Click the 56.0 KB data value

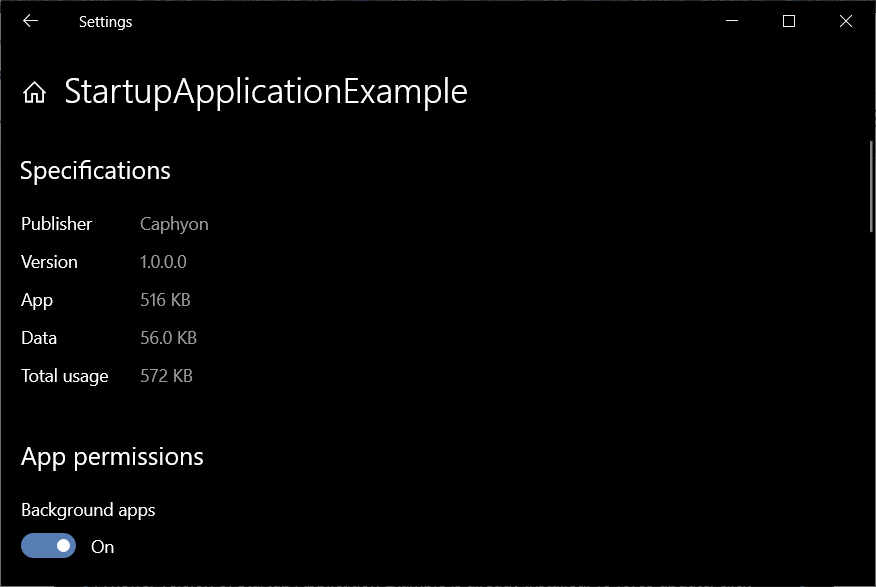point(168,338)
